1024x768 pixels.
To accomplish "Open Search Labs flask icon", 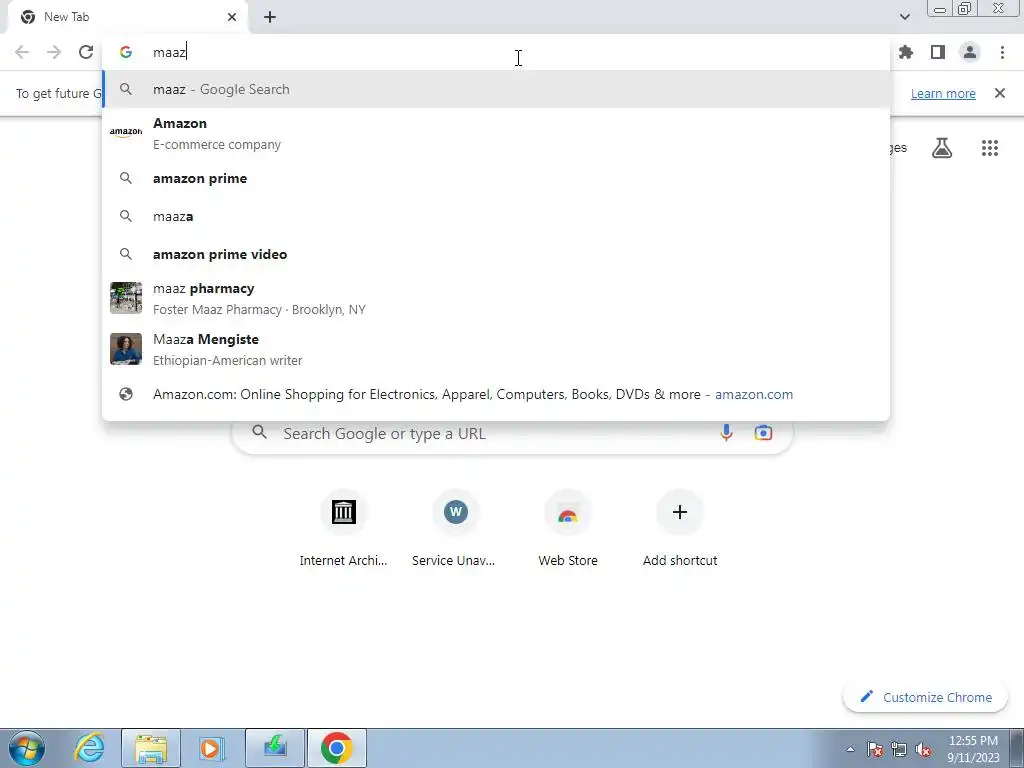I will click(942, 148).
